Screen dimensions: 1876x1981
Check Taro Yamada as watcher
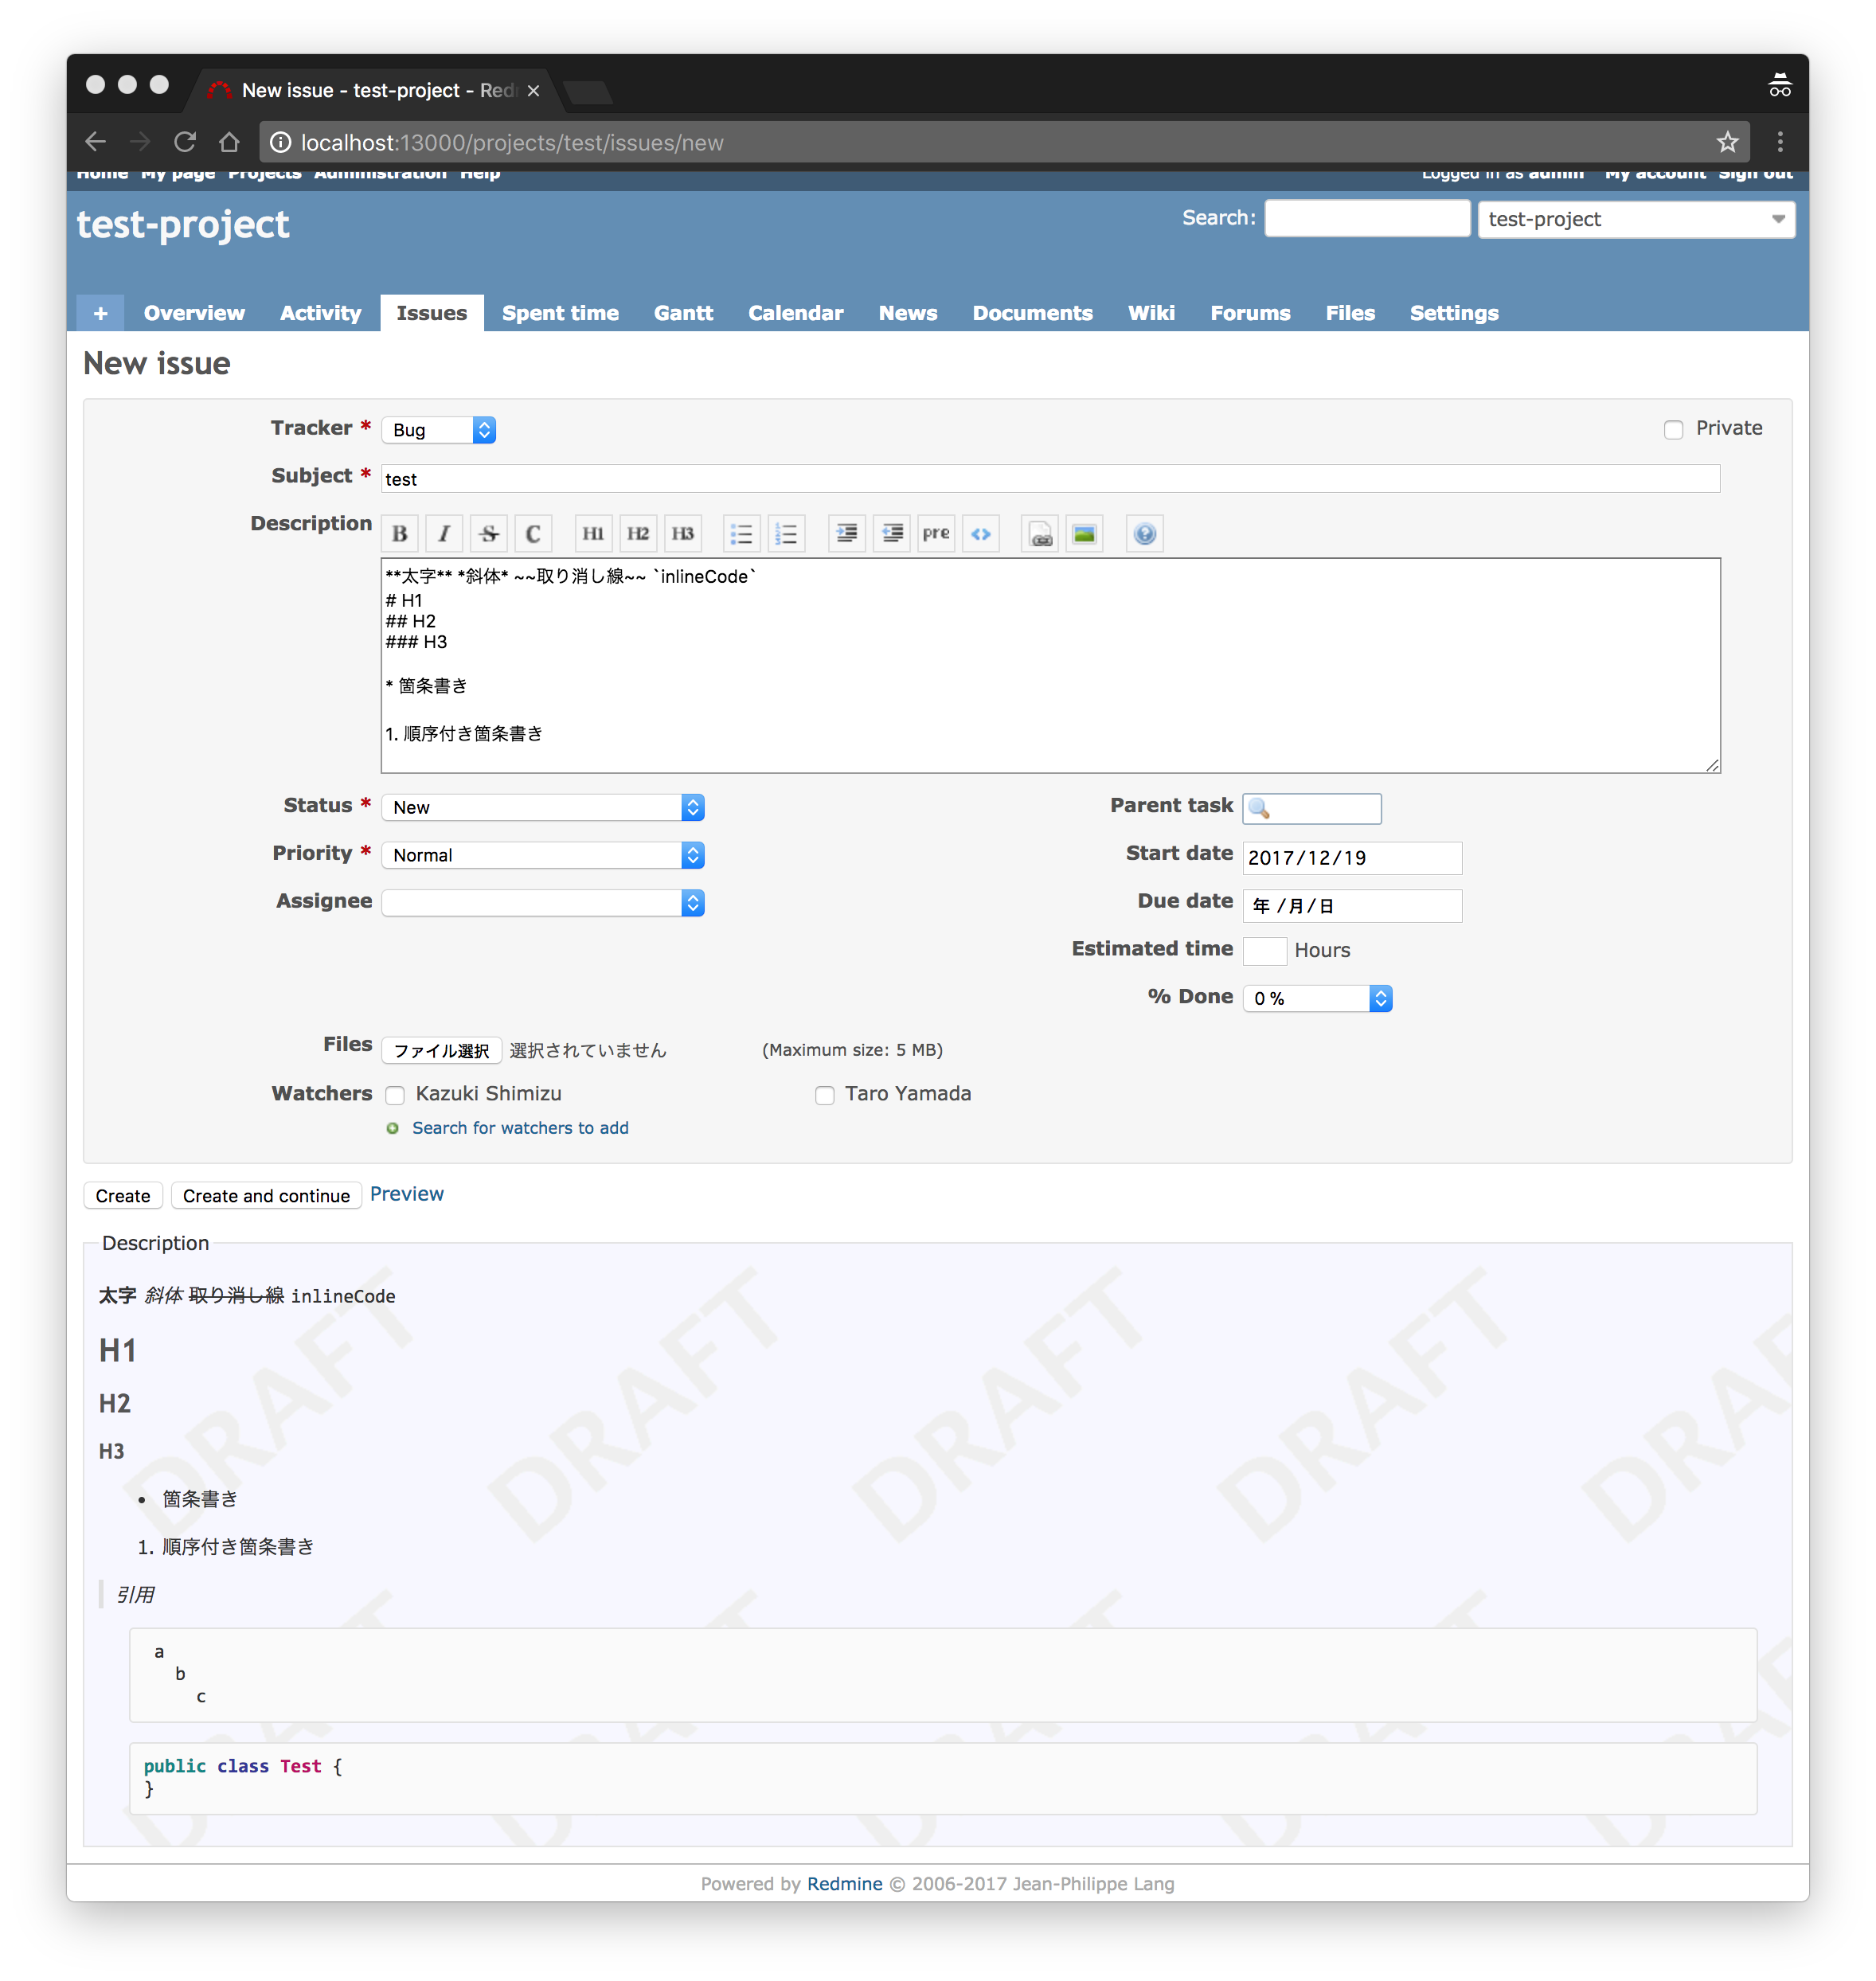pyautogui.click(x=825, y=1095)
